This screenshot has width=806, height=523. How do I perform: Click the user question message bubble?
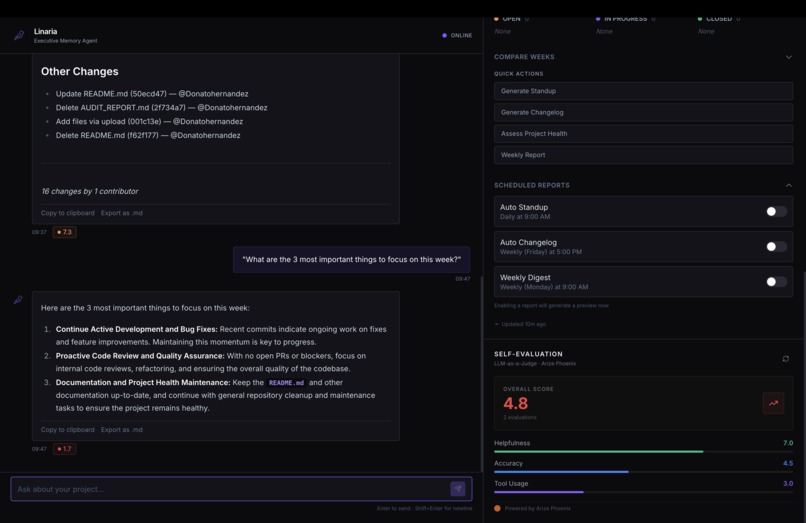tap(352, 260)
